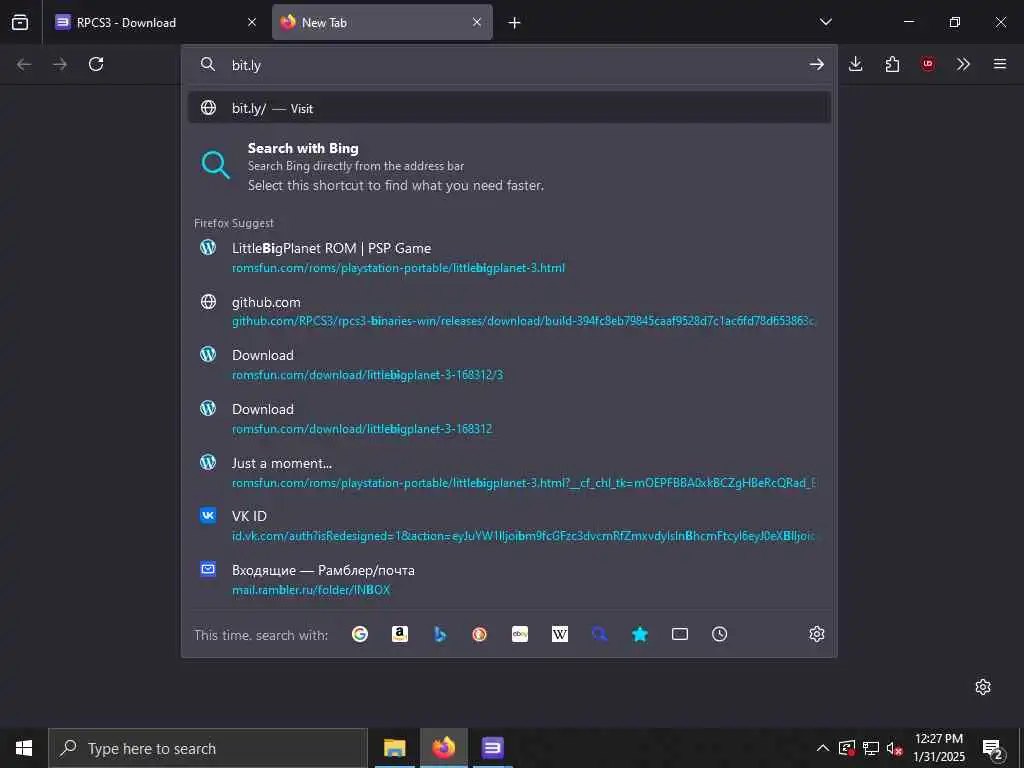
Task: Open LittleBigPlanet ROM | PSP Game suggestion
Action: [509, 257]
